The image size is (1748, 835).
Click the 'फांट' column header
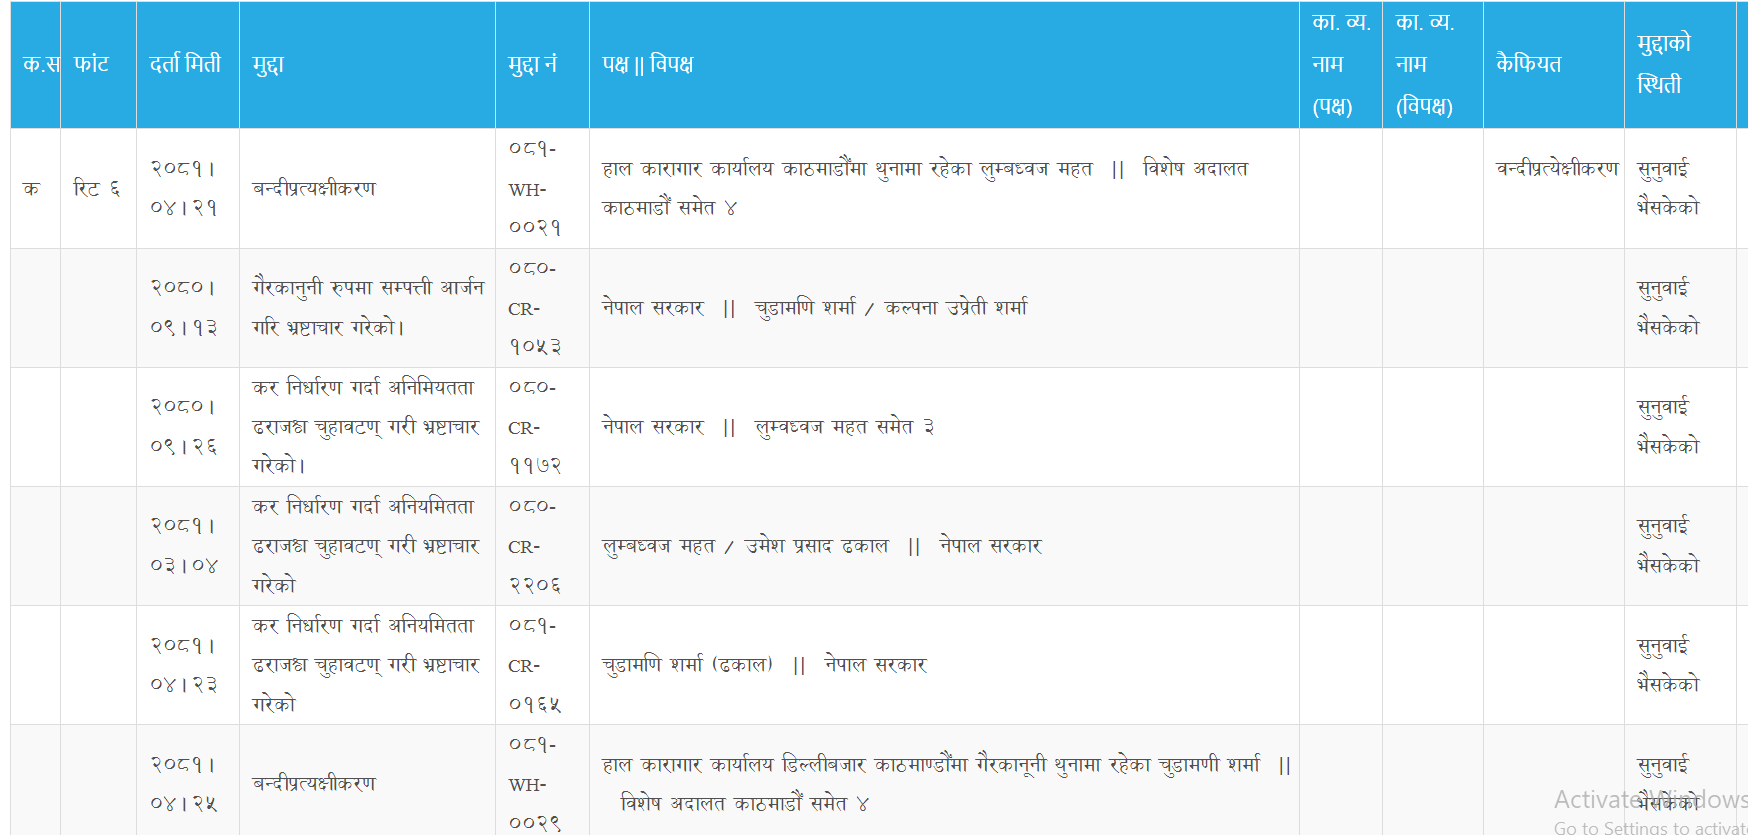click(x=91, y=64)
